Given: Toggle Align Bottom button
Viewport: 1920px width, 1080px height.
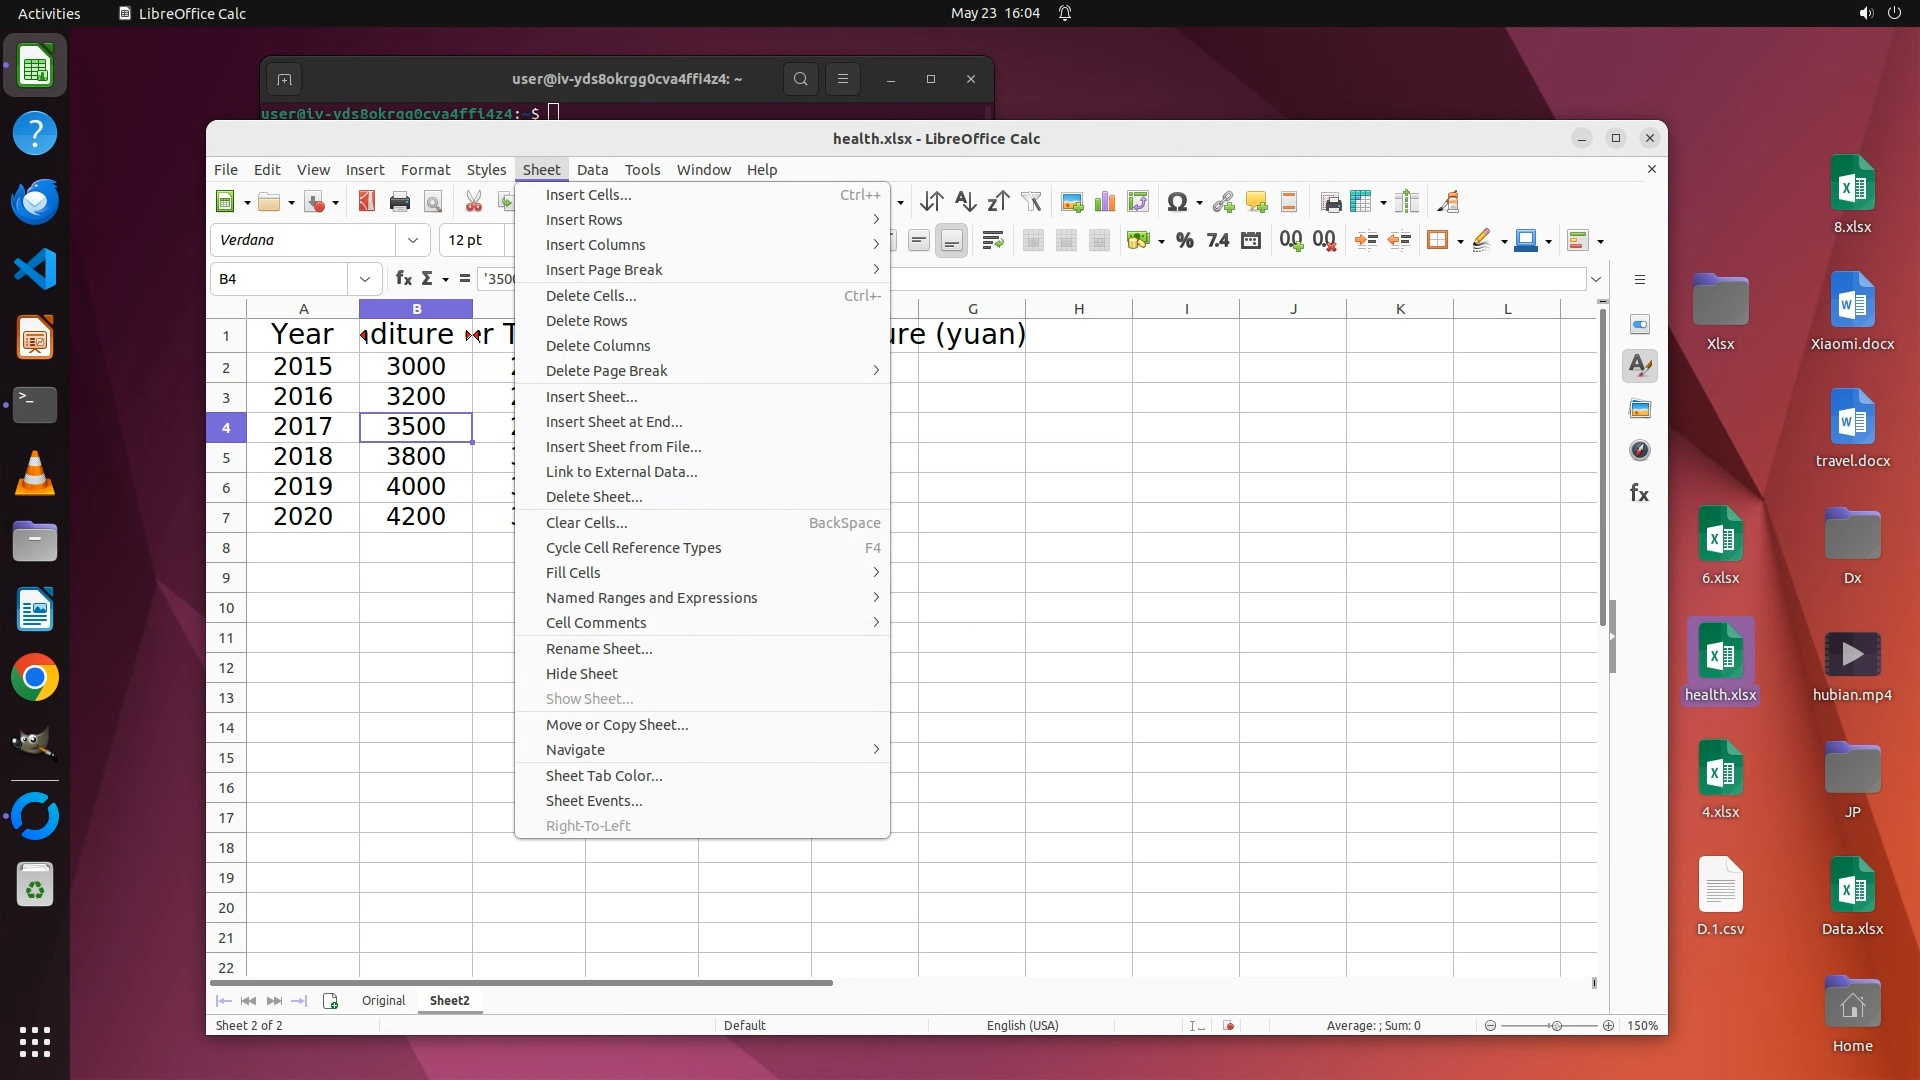Looking at the screenshot, I should point(952,240).
